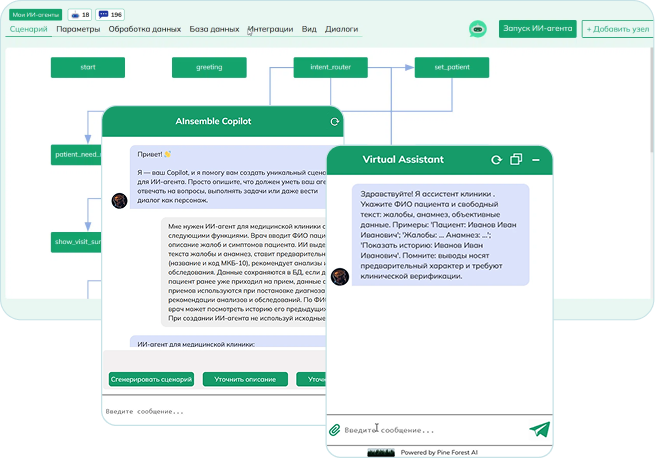Click the refresh icon in AInsemble Copilot header

(x=335, y=122)
